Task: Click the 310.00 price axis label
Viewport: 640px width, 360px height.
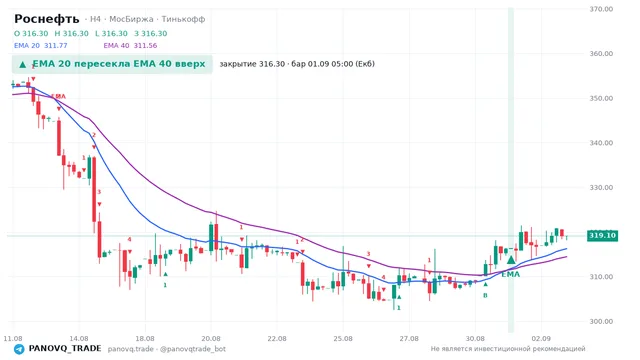Action: pos(601,277)
